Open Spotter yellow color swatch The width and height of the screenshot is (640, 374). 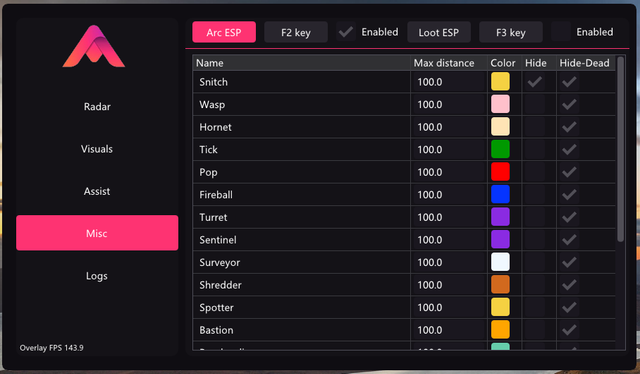500,307
